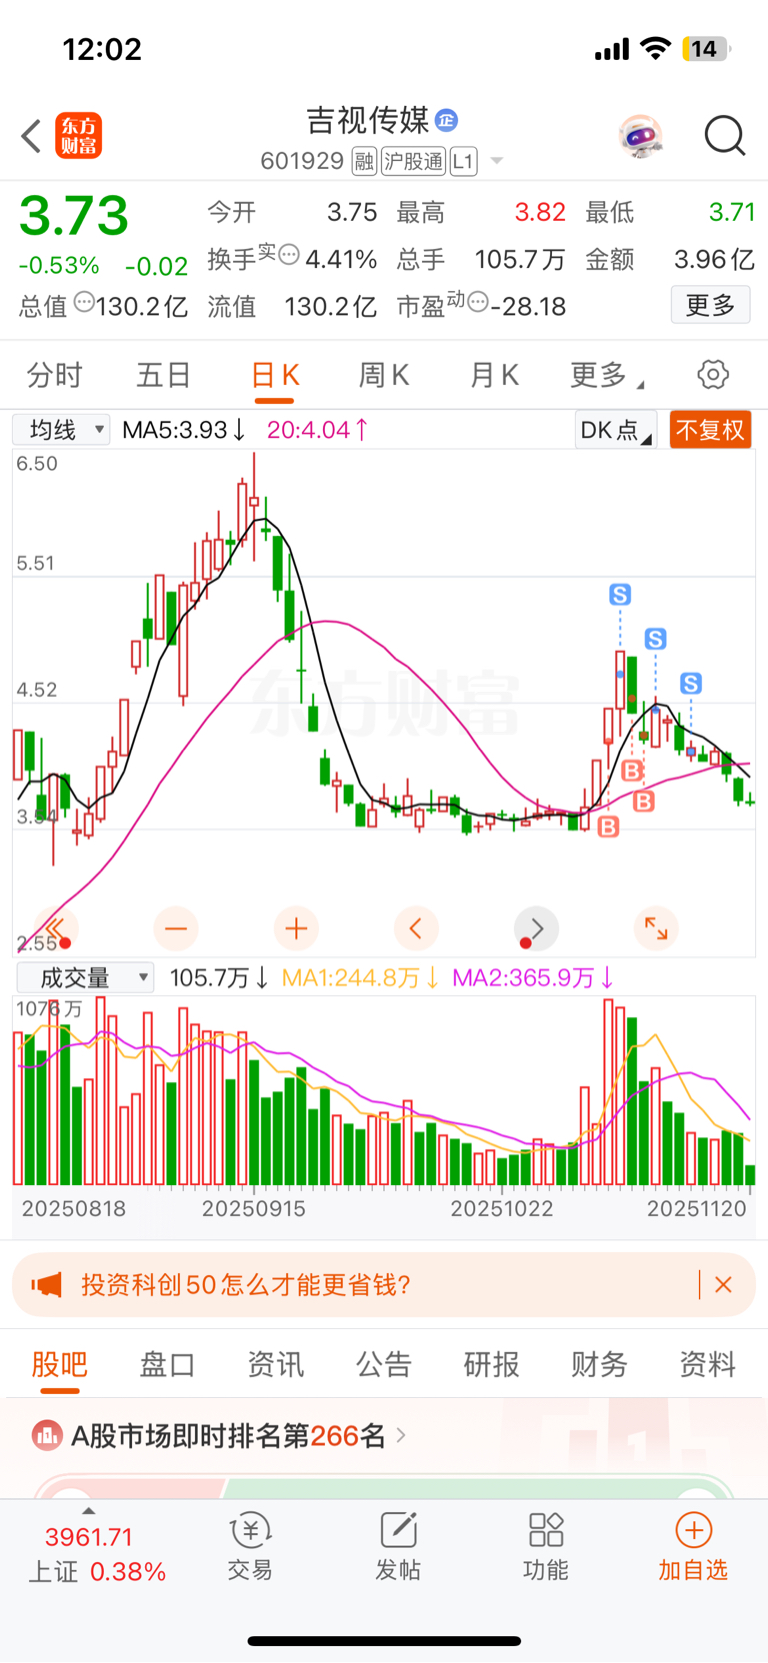Tap the current price 3.73

tap(74, 216)
